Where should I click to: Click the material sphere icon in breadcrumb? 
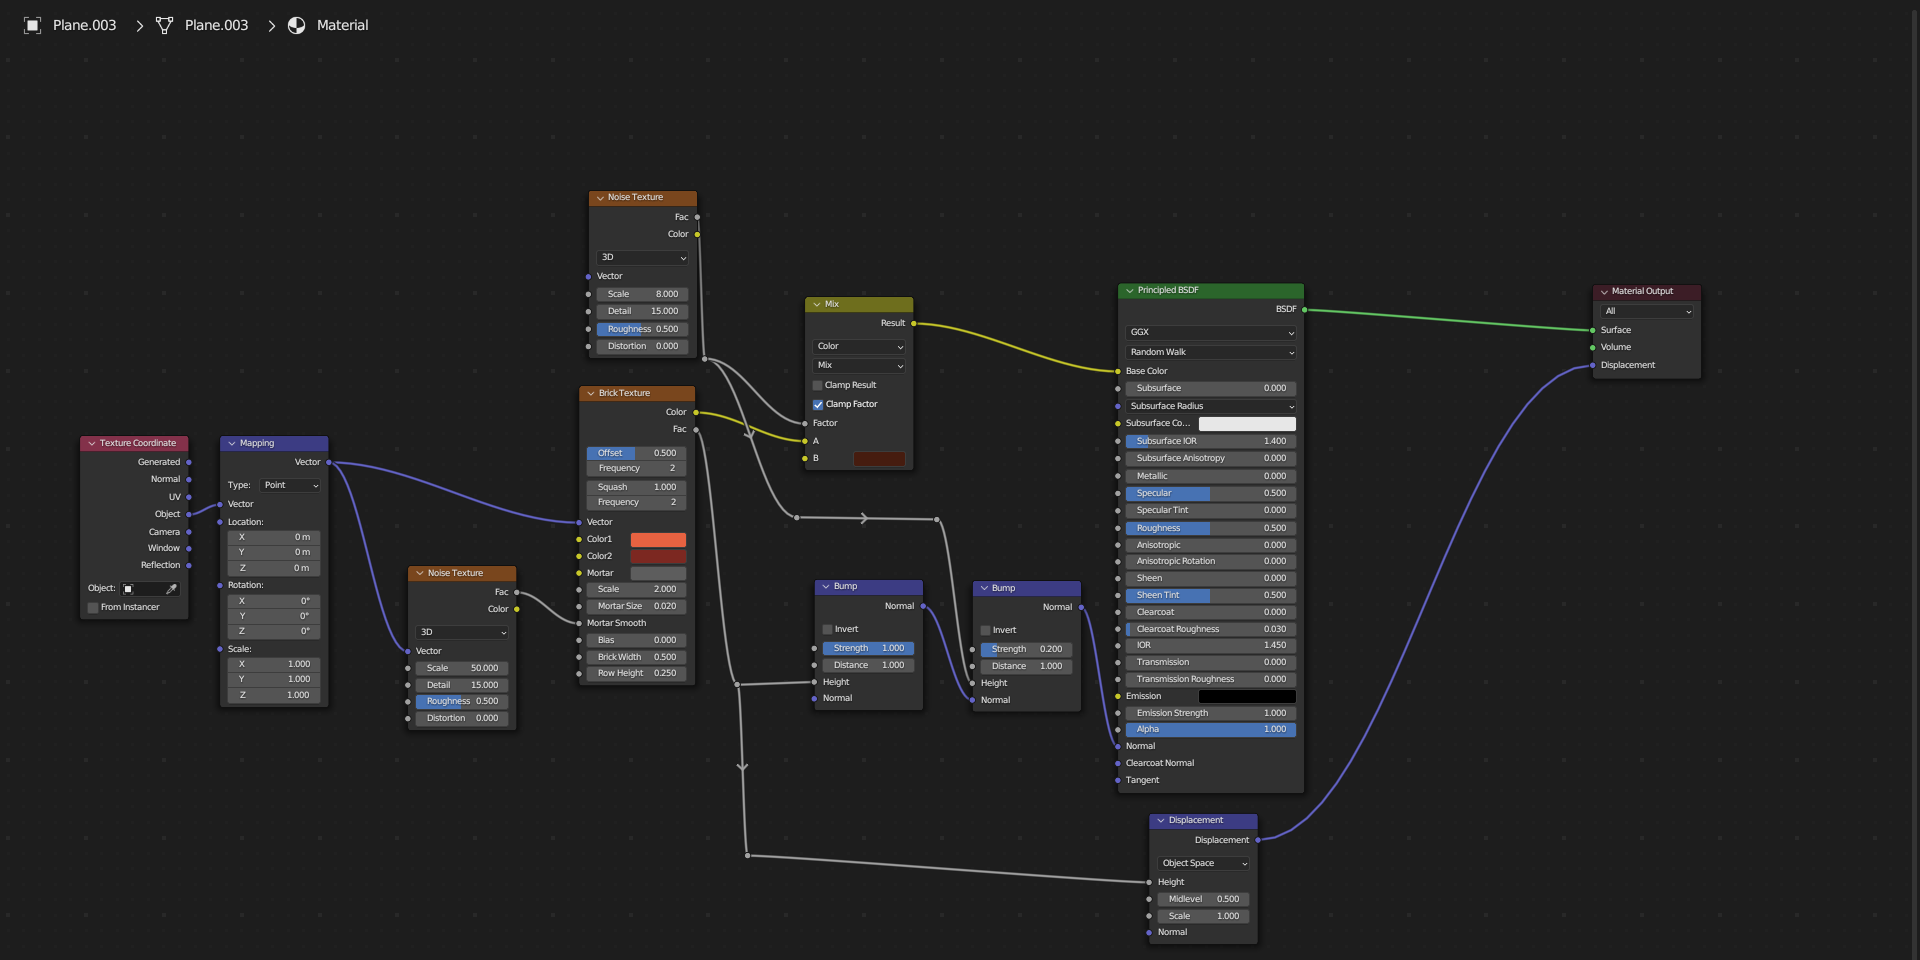(297, 25)
